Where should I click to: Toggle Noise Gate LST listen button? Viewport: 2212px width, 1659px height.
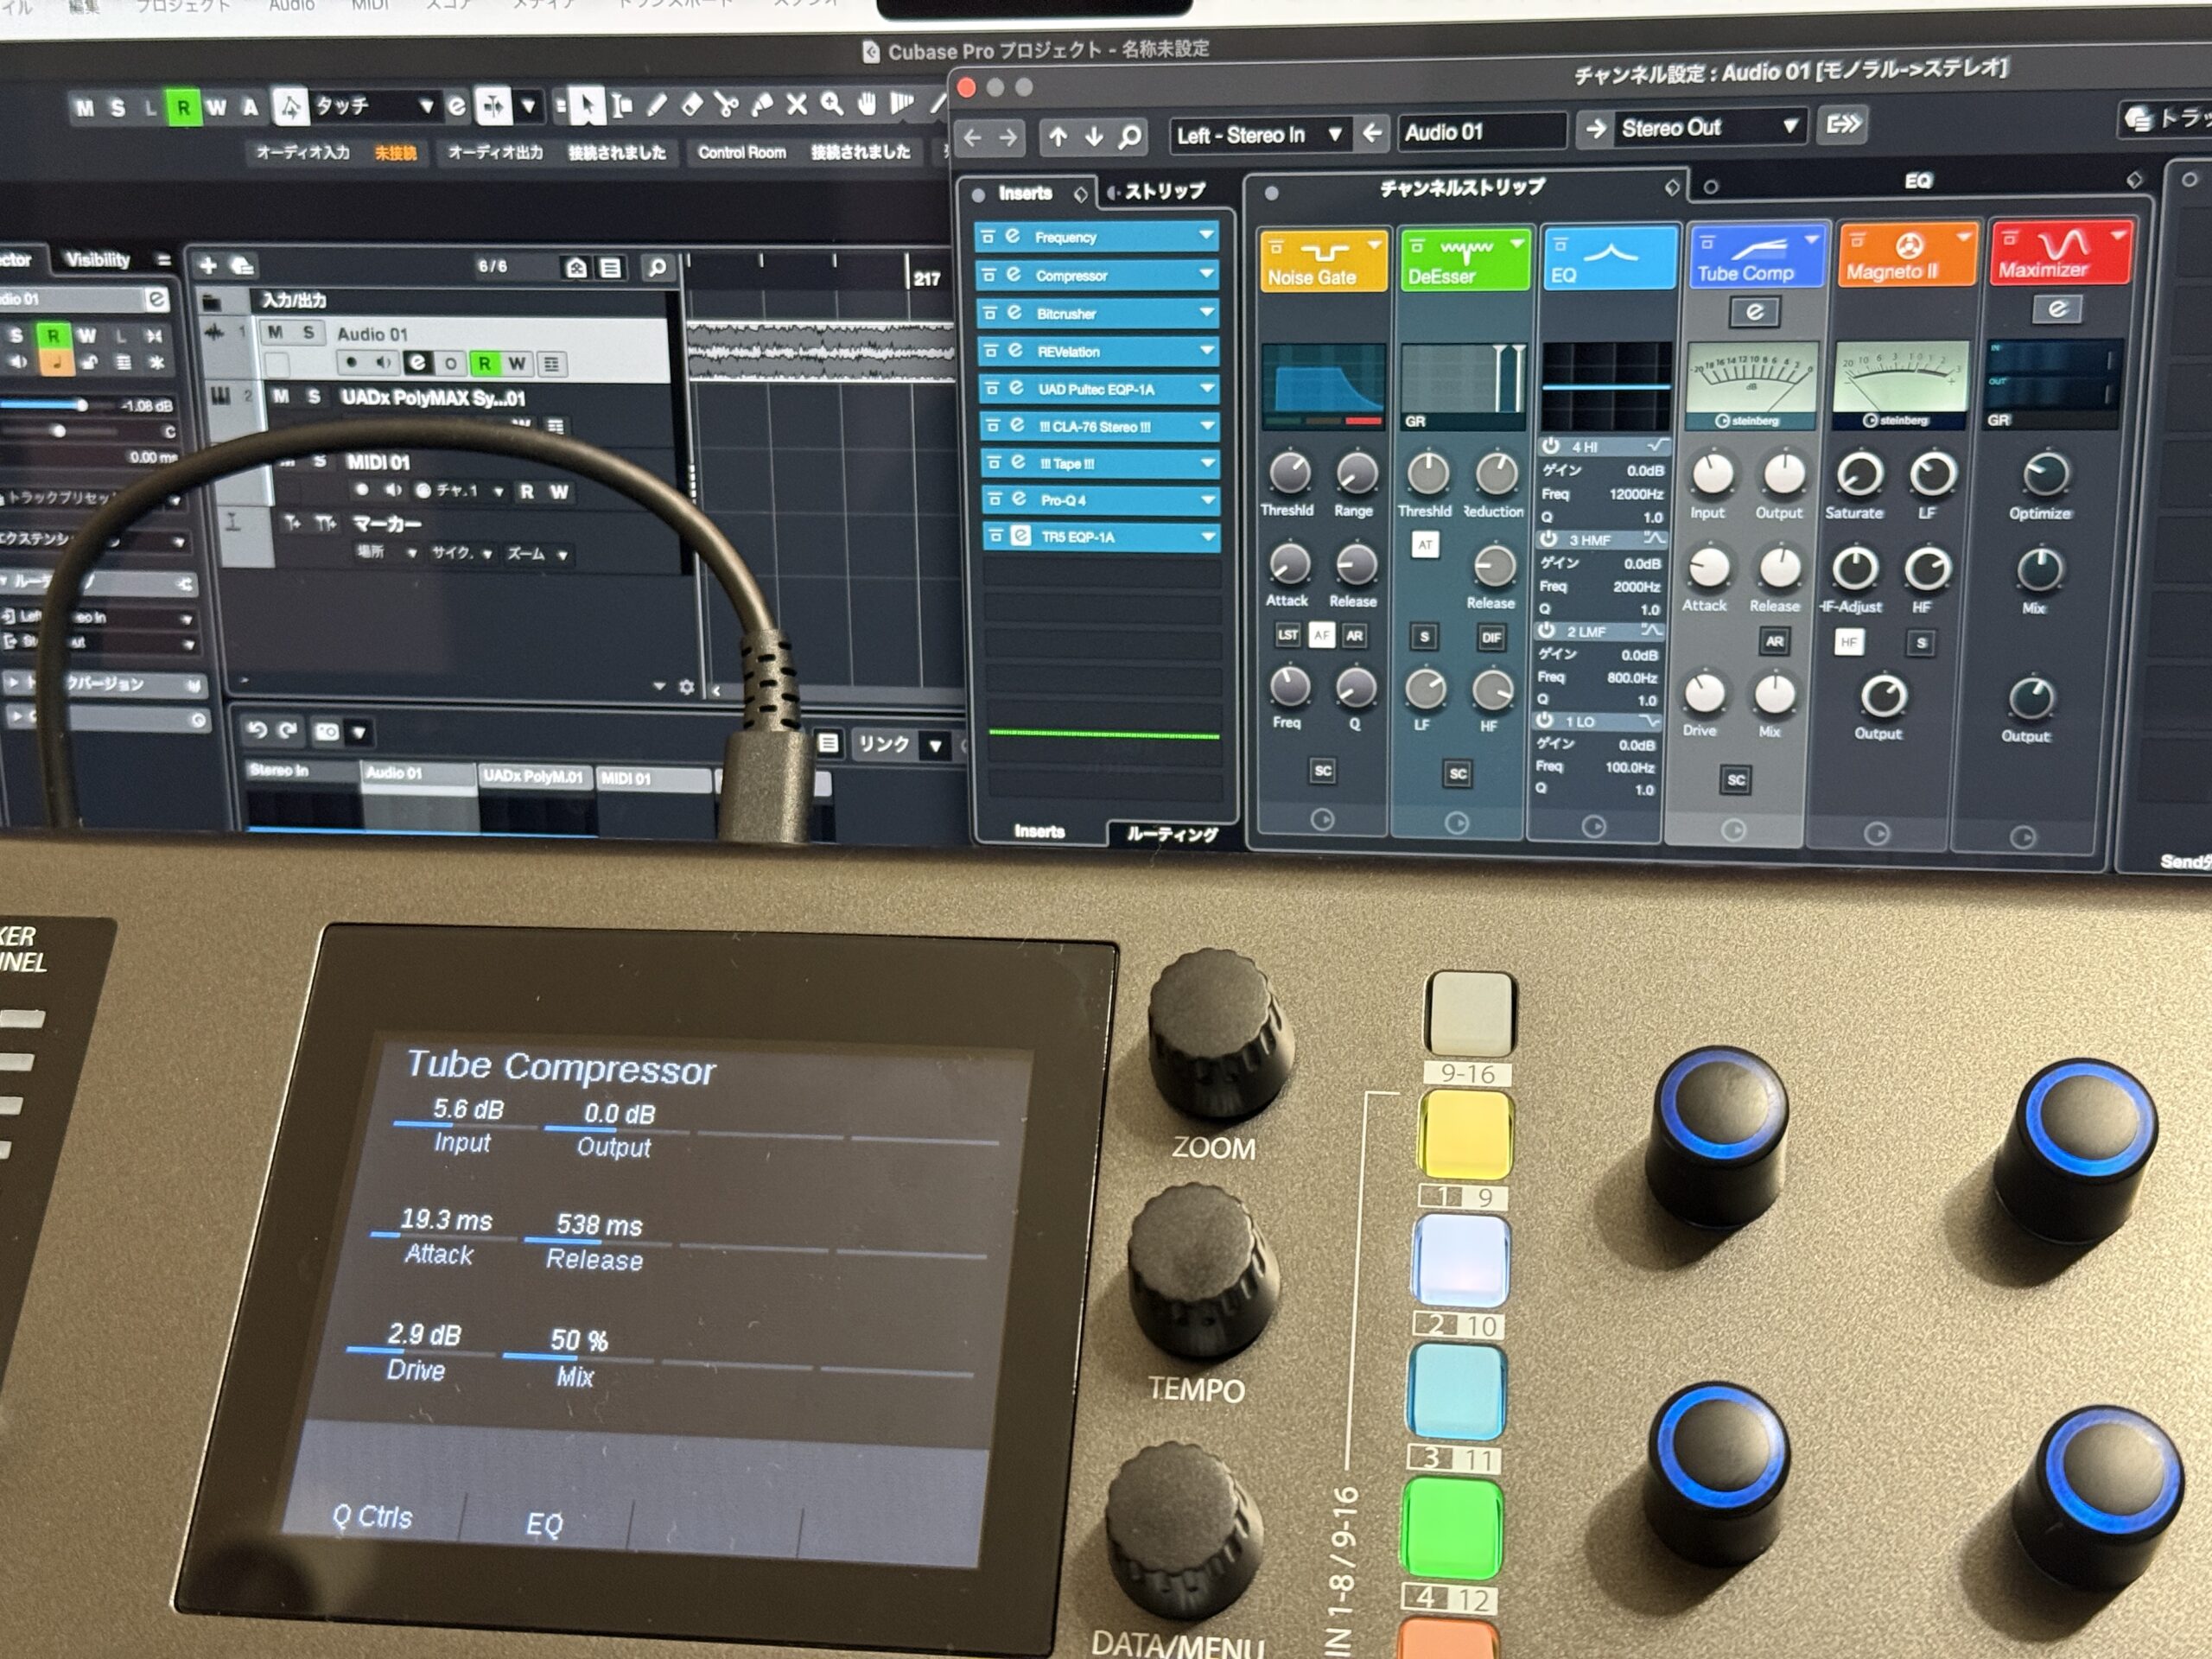point(1287,635)
